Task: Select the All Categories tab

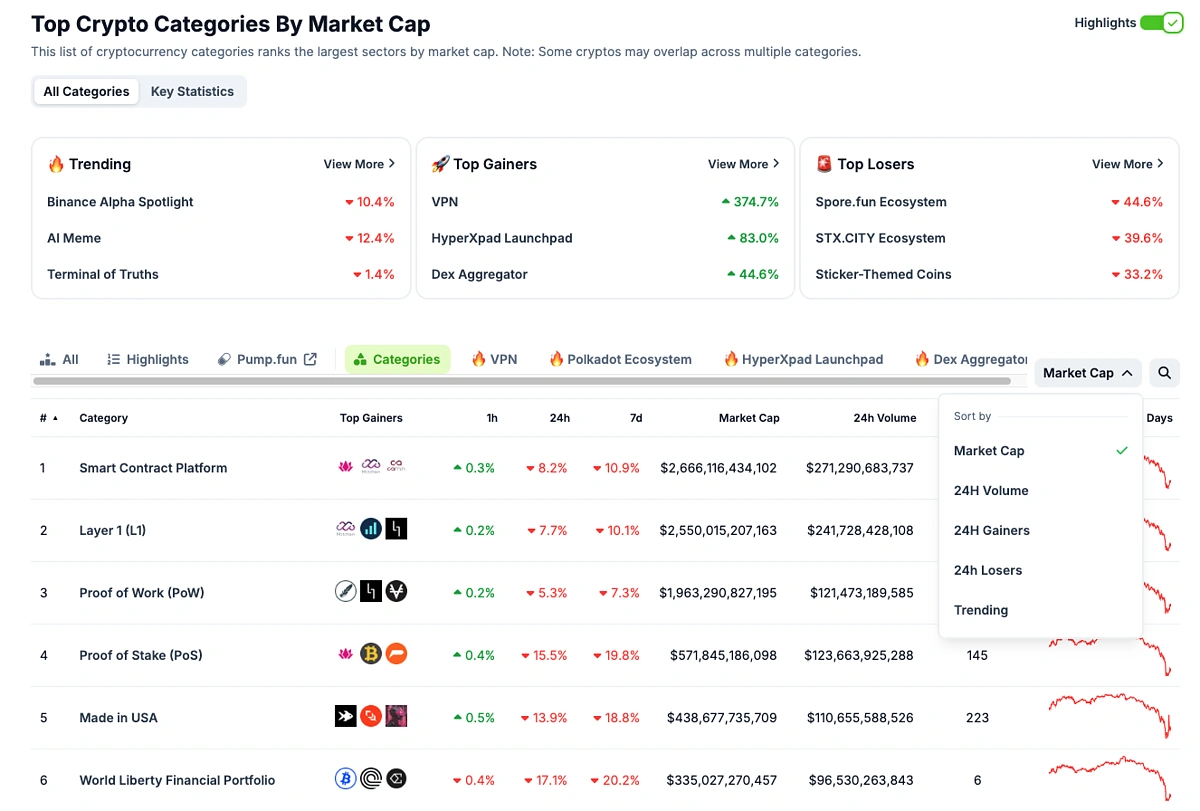Action: [86, 91]
